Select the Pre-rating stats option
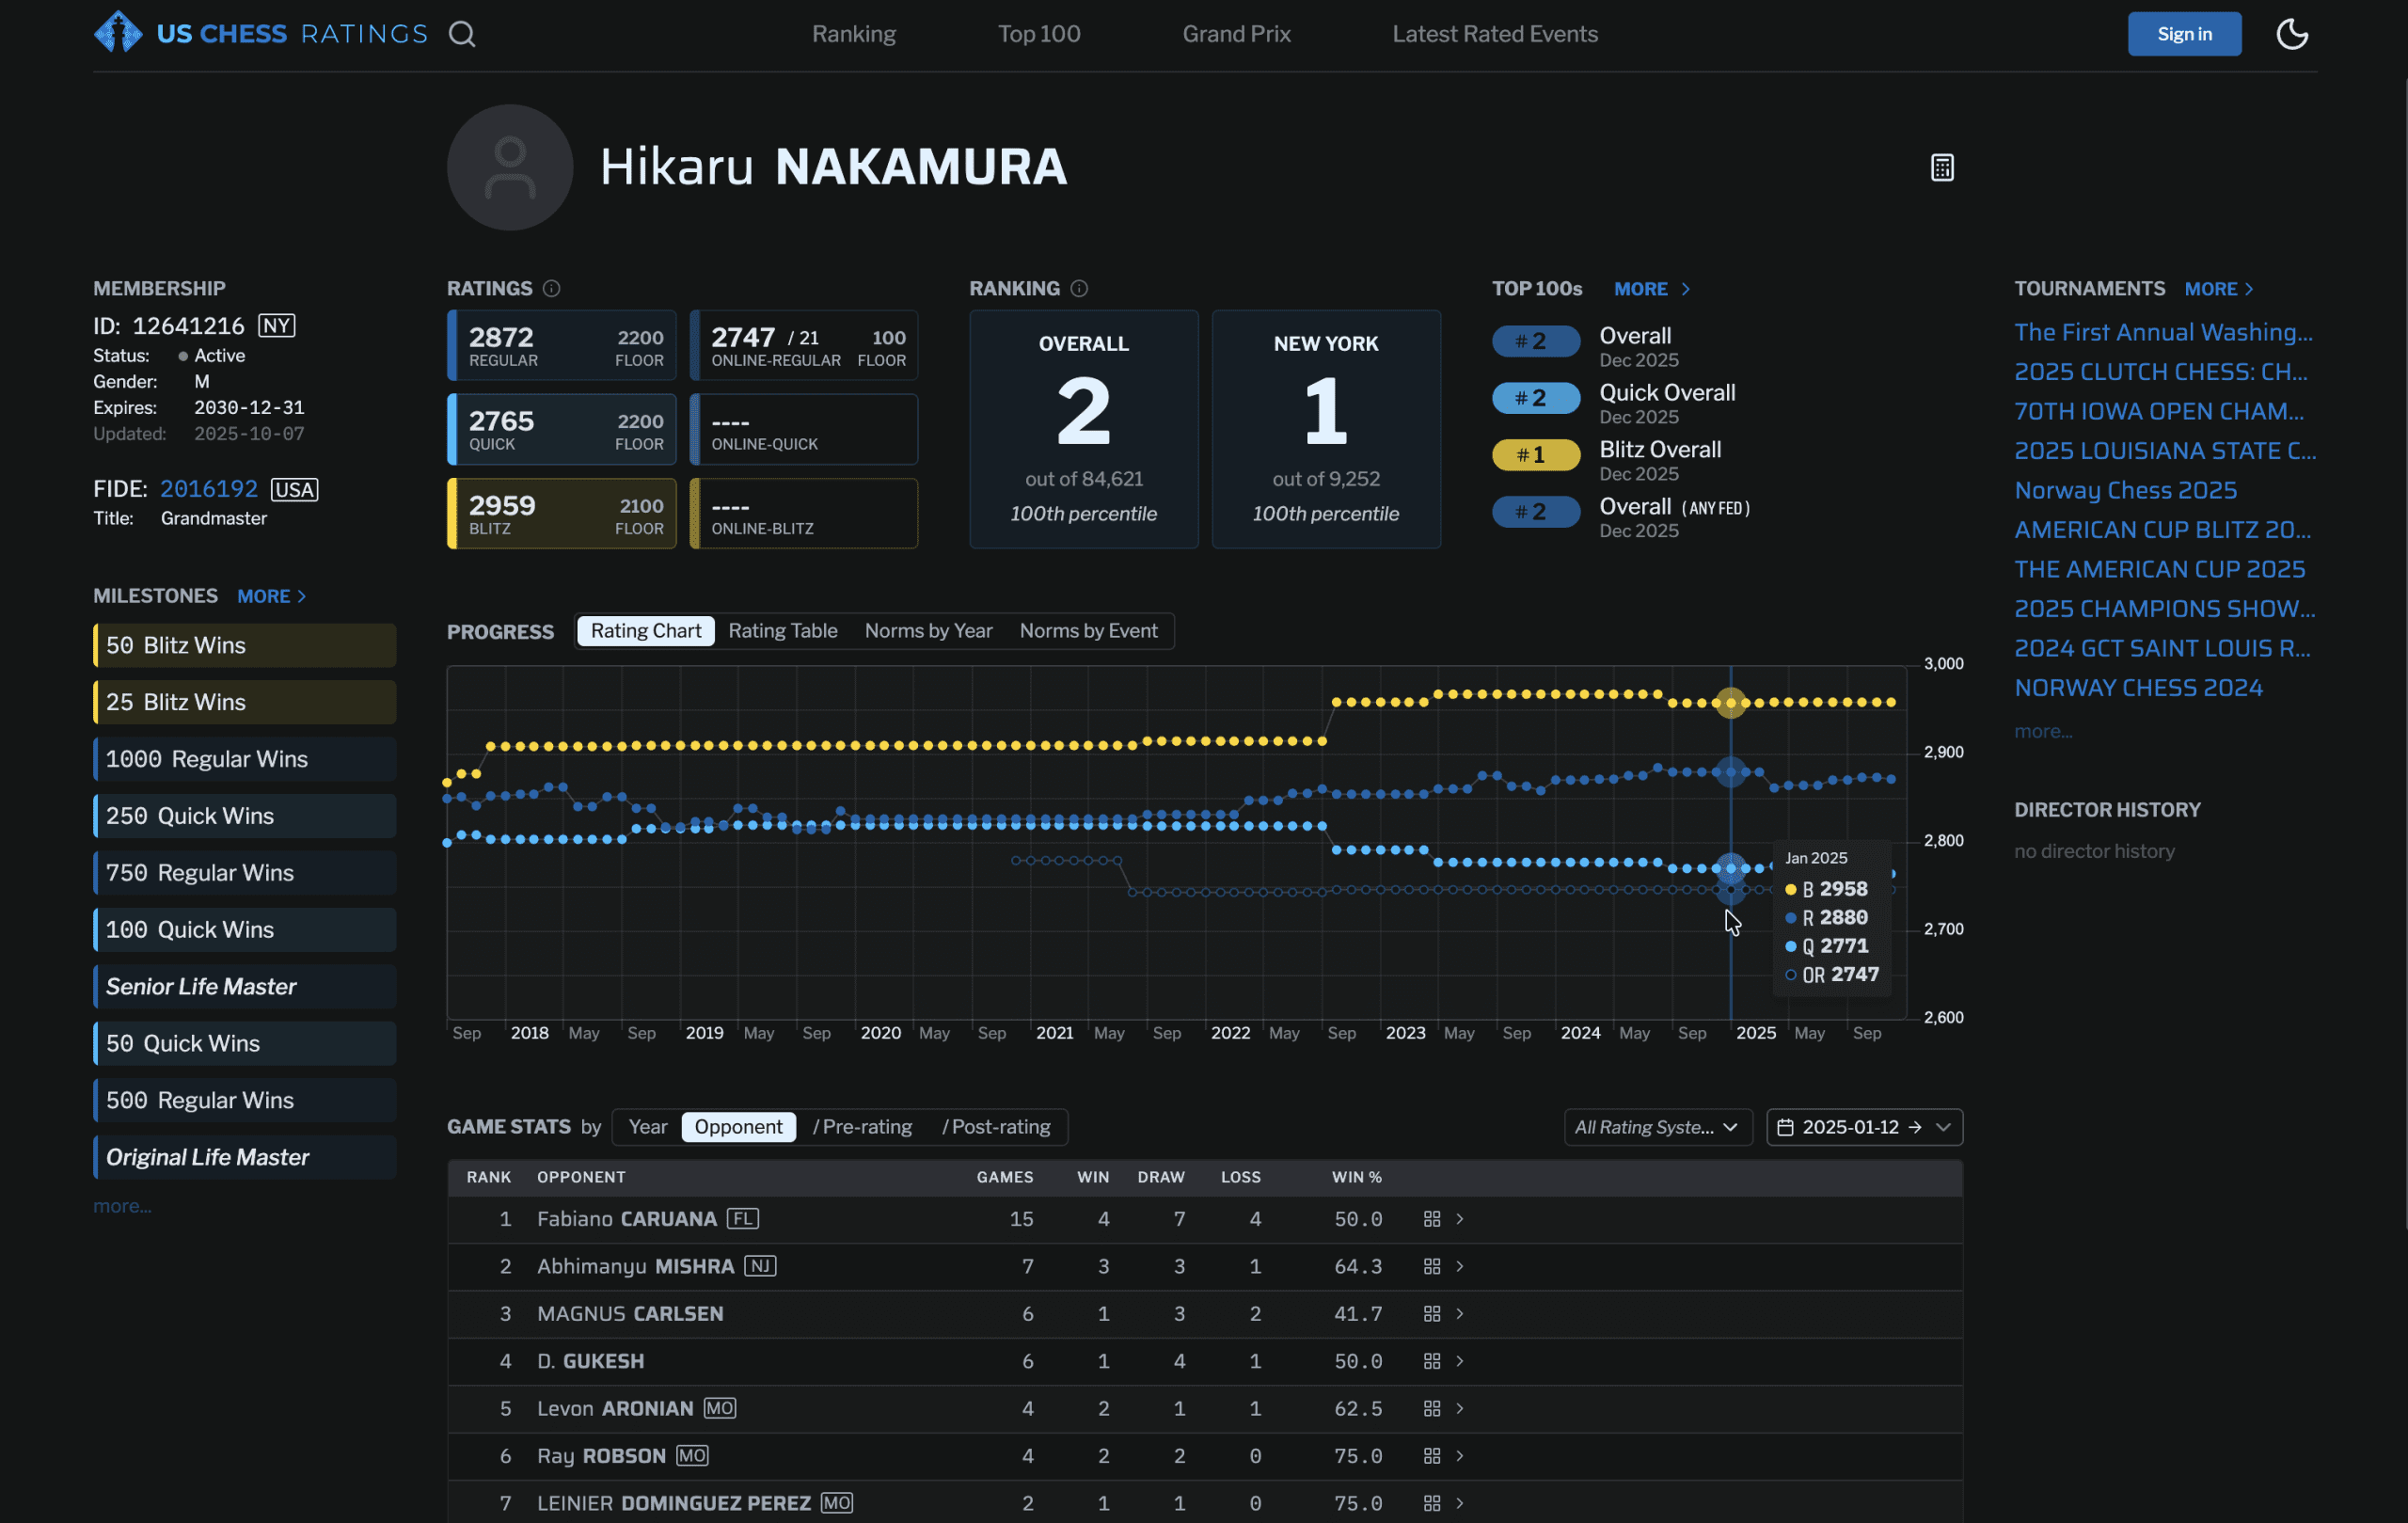The height and width of the screenshot is (1523, 2408). (862, 1127)
